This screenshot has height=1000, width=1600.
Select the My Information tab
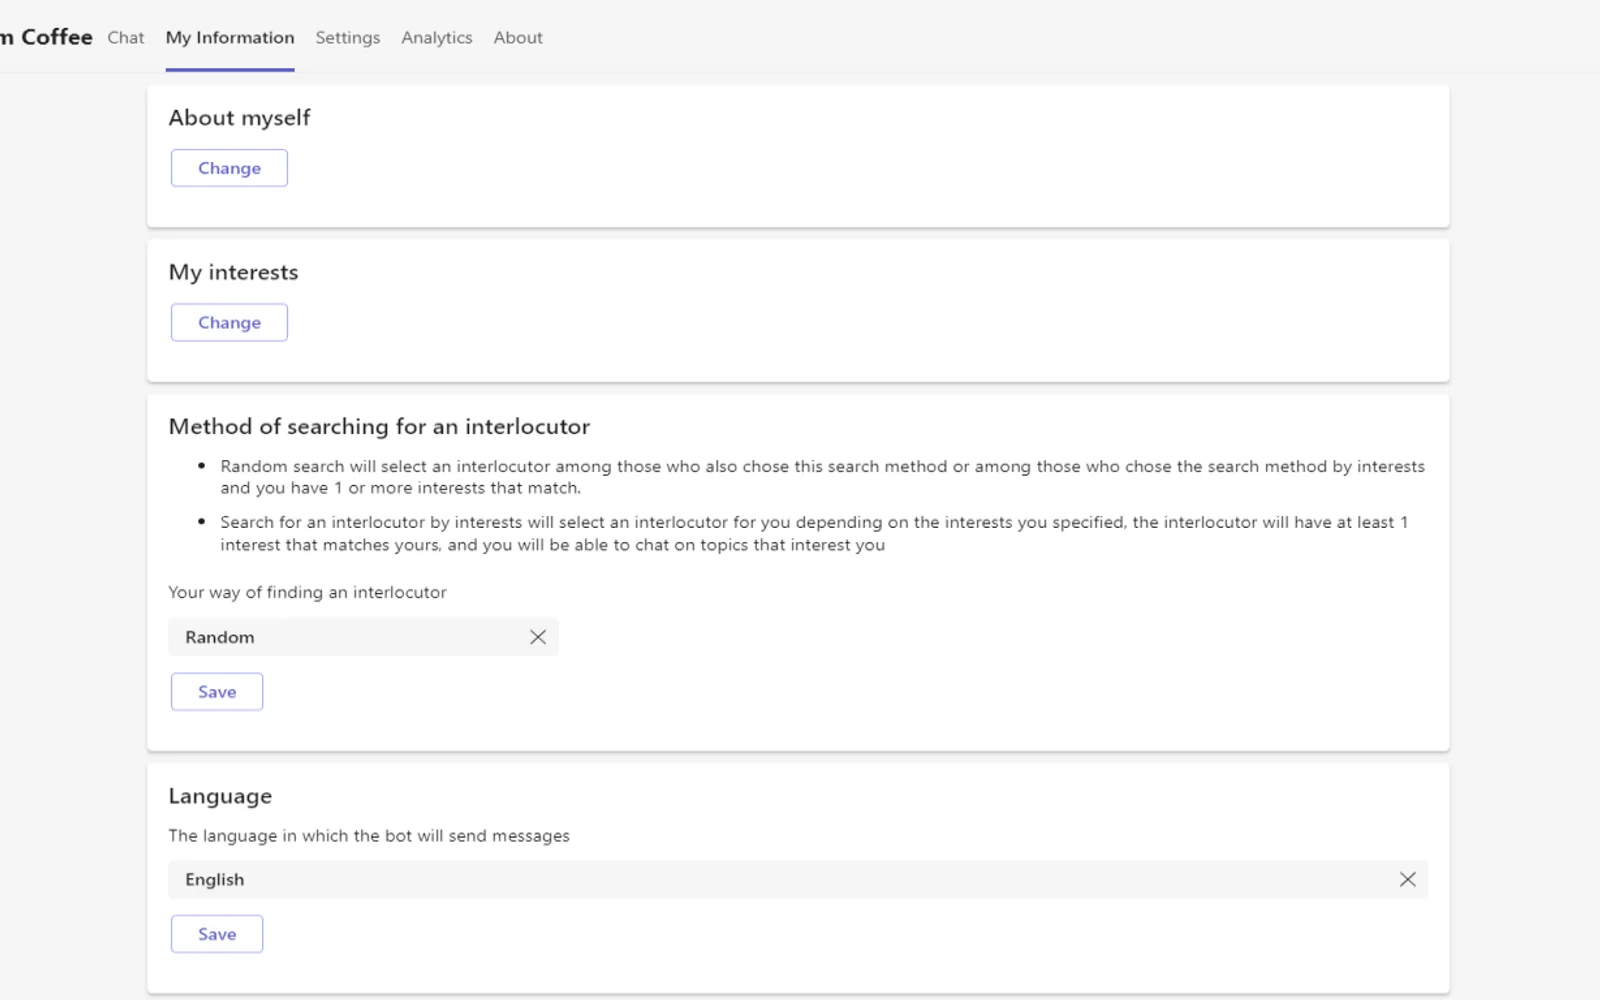click(230, 38)
